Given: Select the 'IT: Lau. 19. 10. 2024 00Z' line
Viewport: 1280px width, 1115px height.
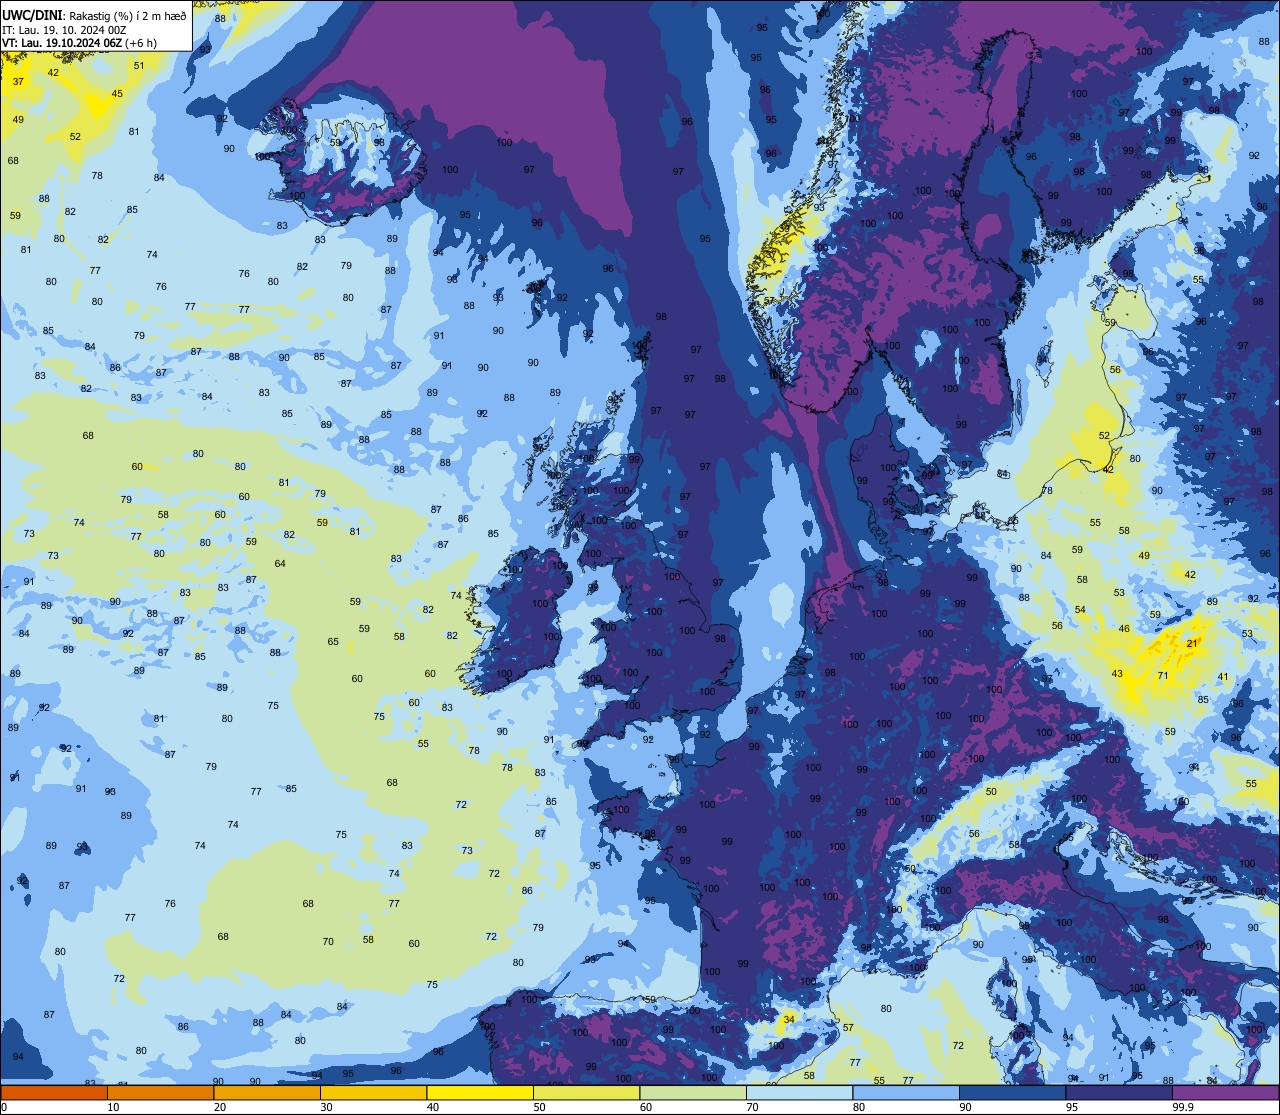Looking at the screenshot, I should pos(64,29).
